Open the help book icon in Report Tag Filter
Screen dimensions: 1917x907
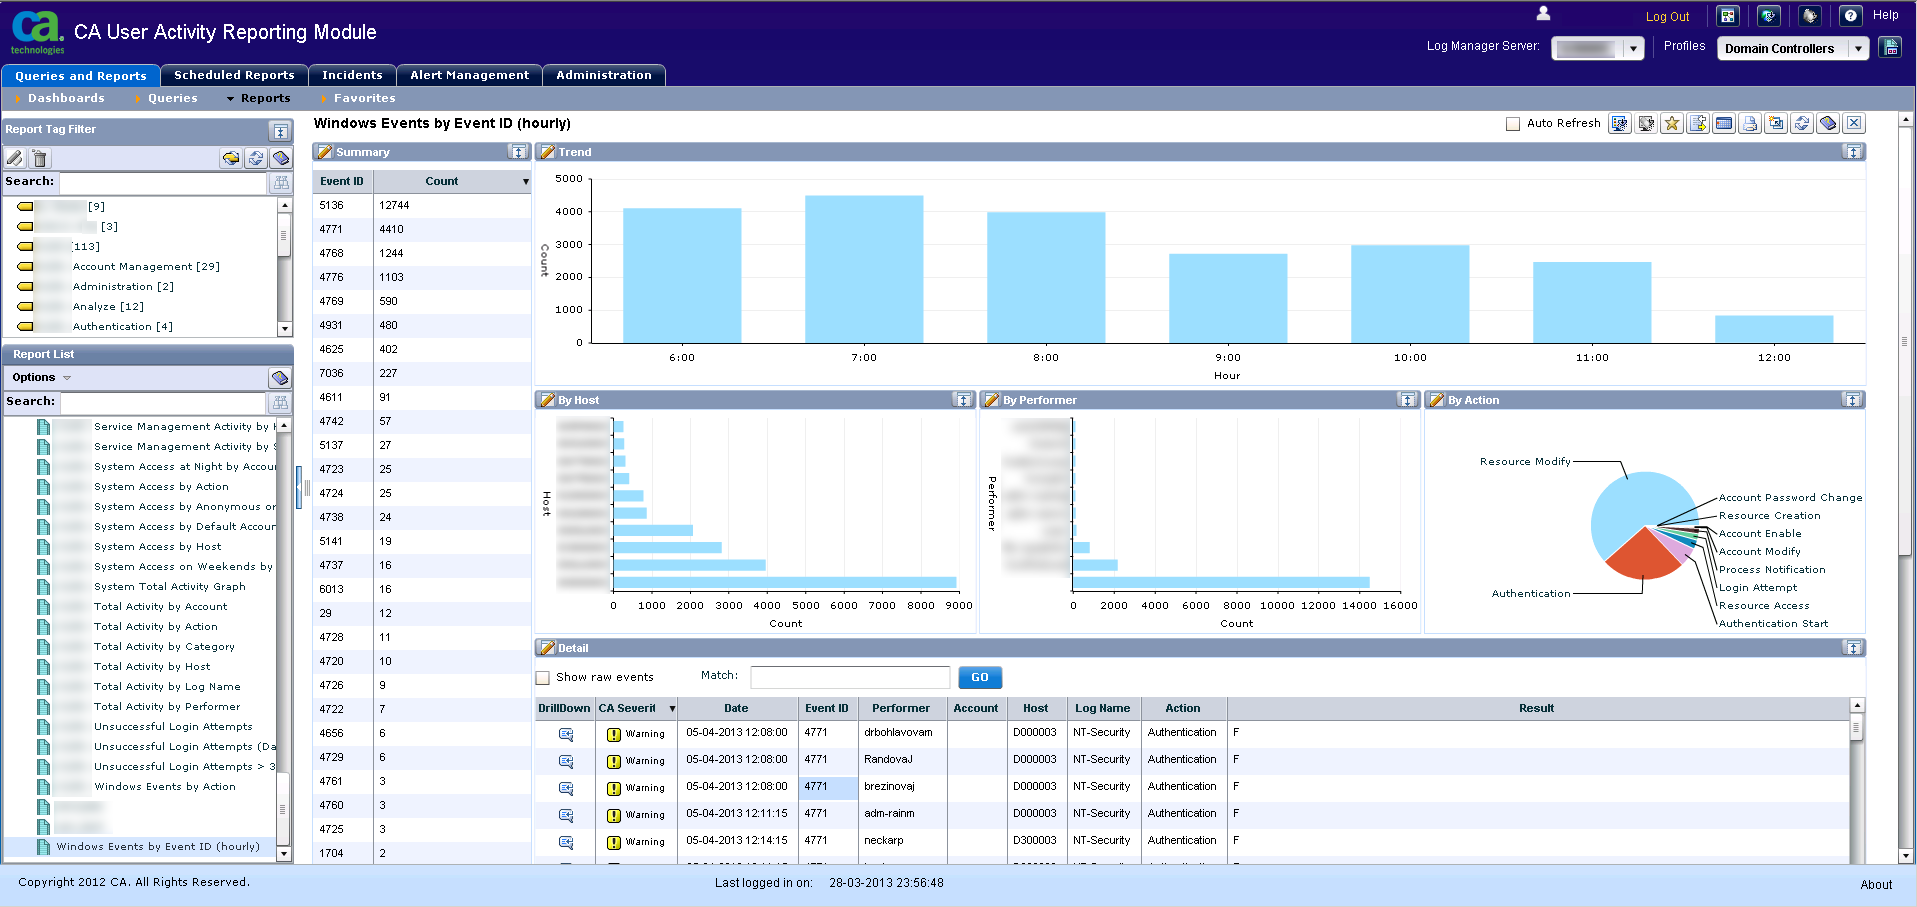[x=281, y=158]
